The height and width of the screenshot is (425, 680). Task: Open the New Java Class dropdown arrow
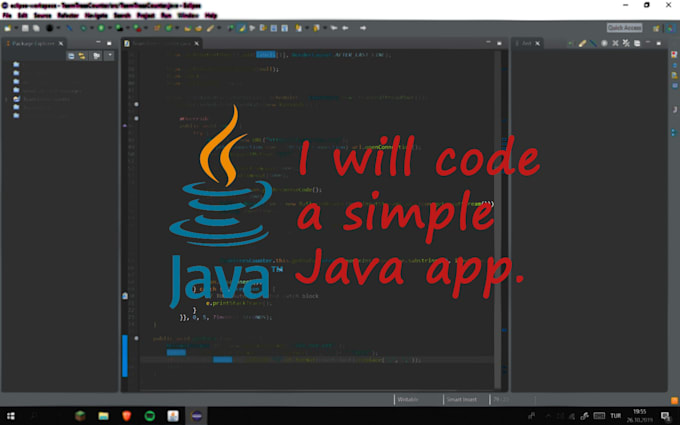tap(177, 28)
